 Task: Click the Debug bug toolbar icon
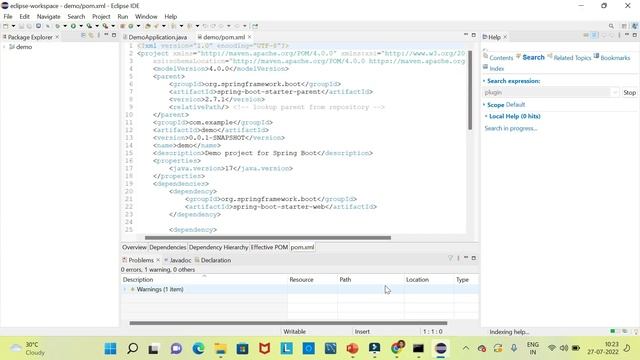(58, 26)
